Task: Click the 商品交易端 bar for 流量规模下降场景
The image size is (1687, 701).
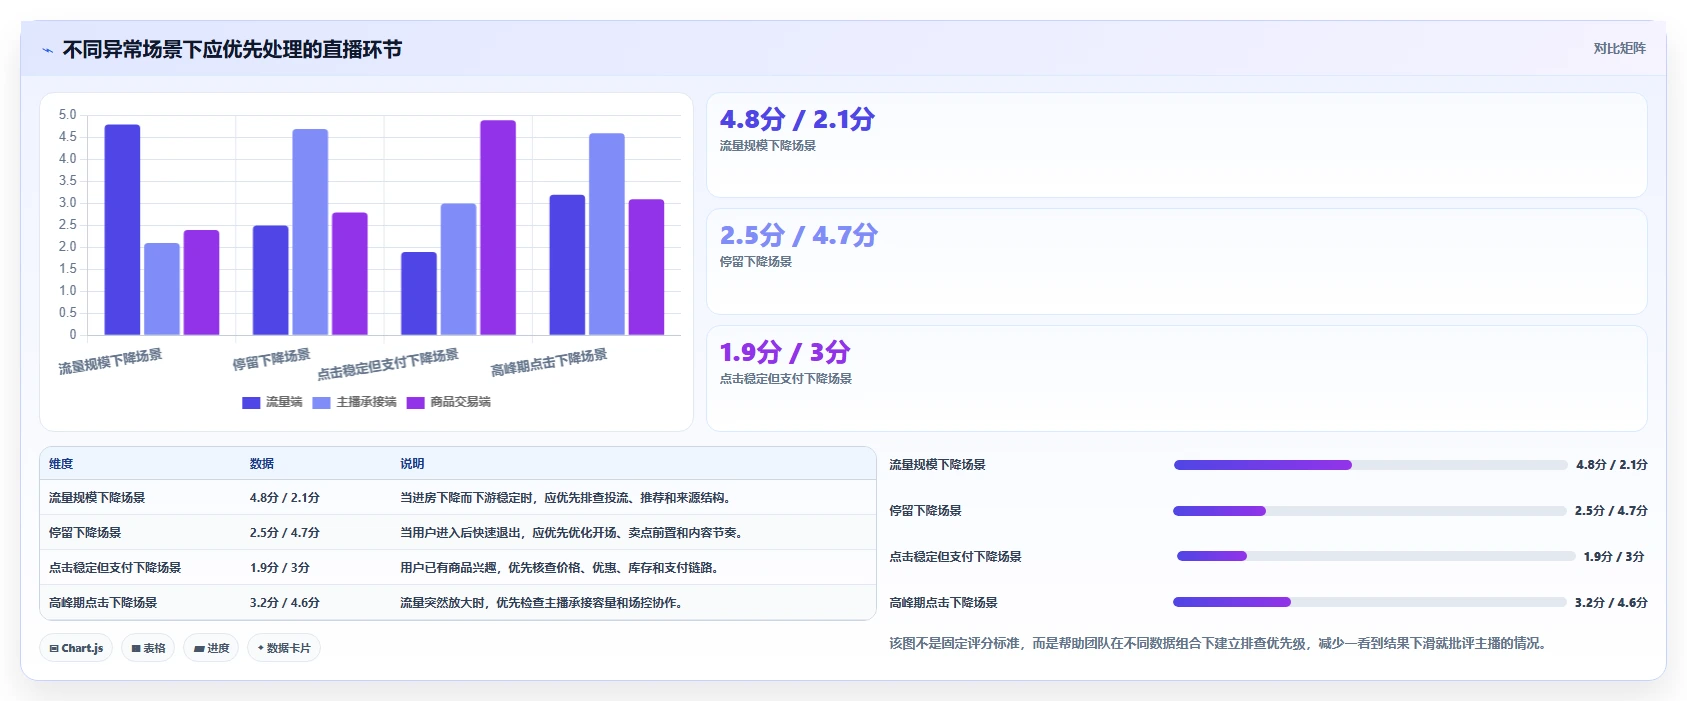Action: pyautogui.click(x=201, y=282)
